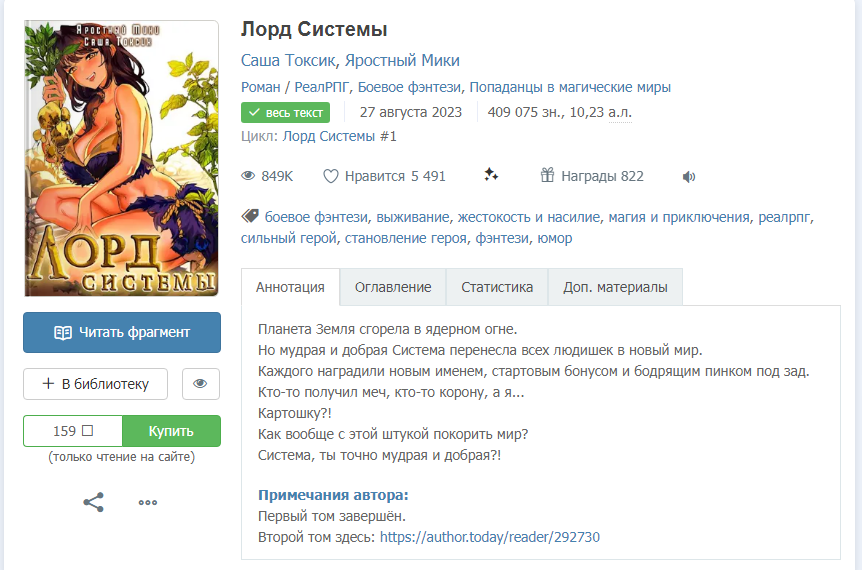862x570 pixels.
Task: Click the share icon below Buy
Action: coord(94,502)
